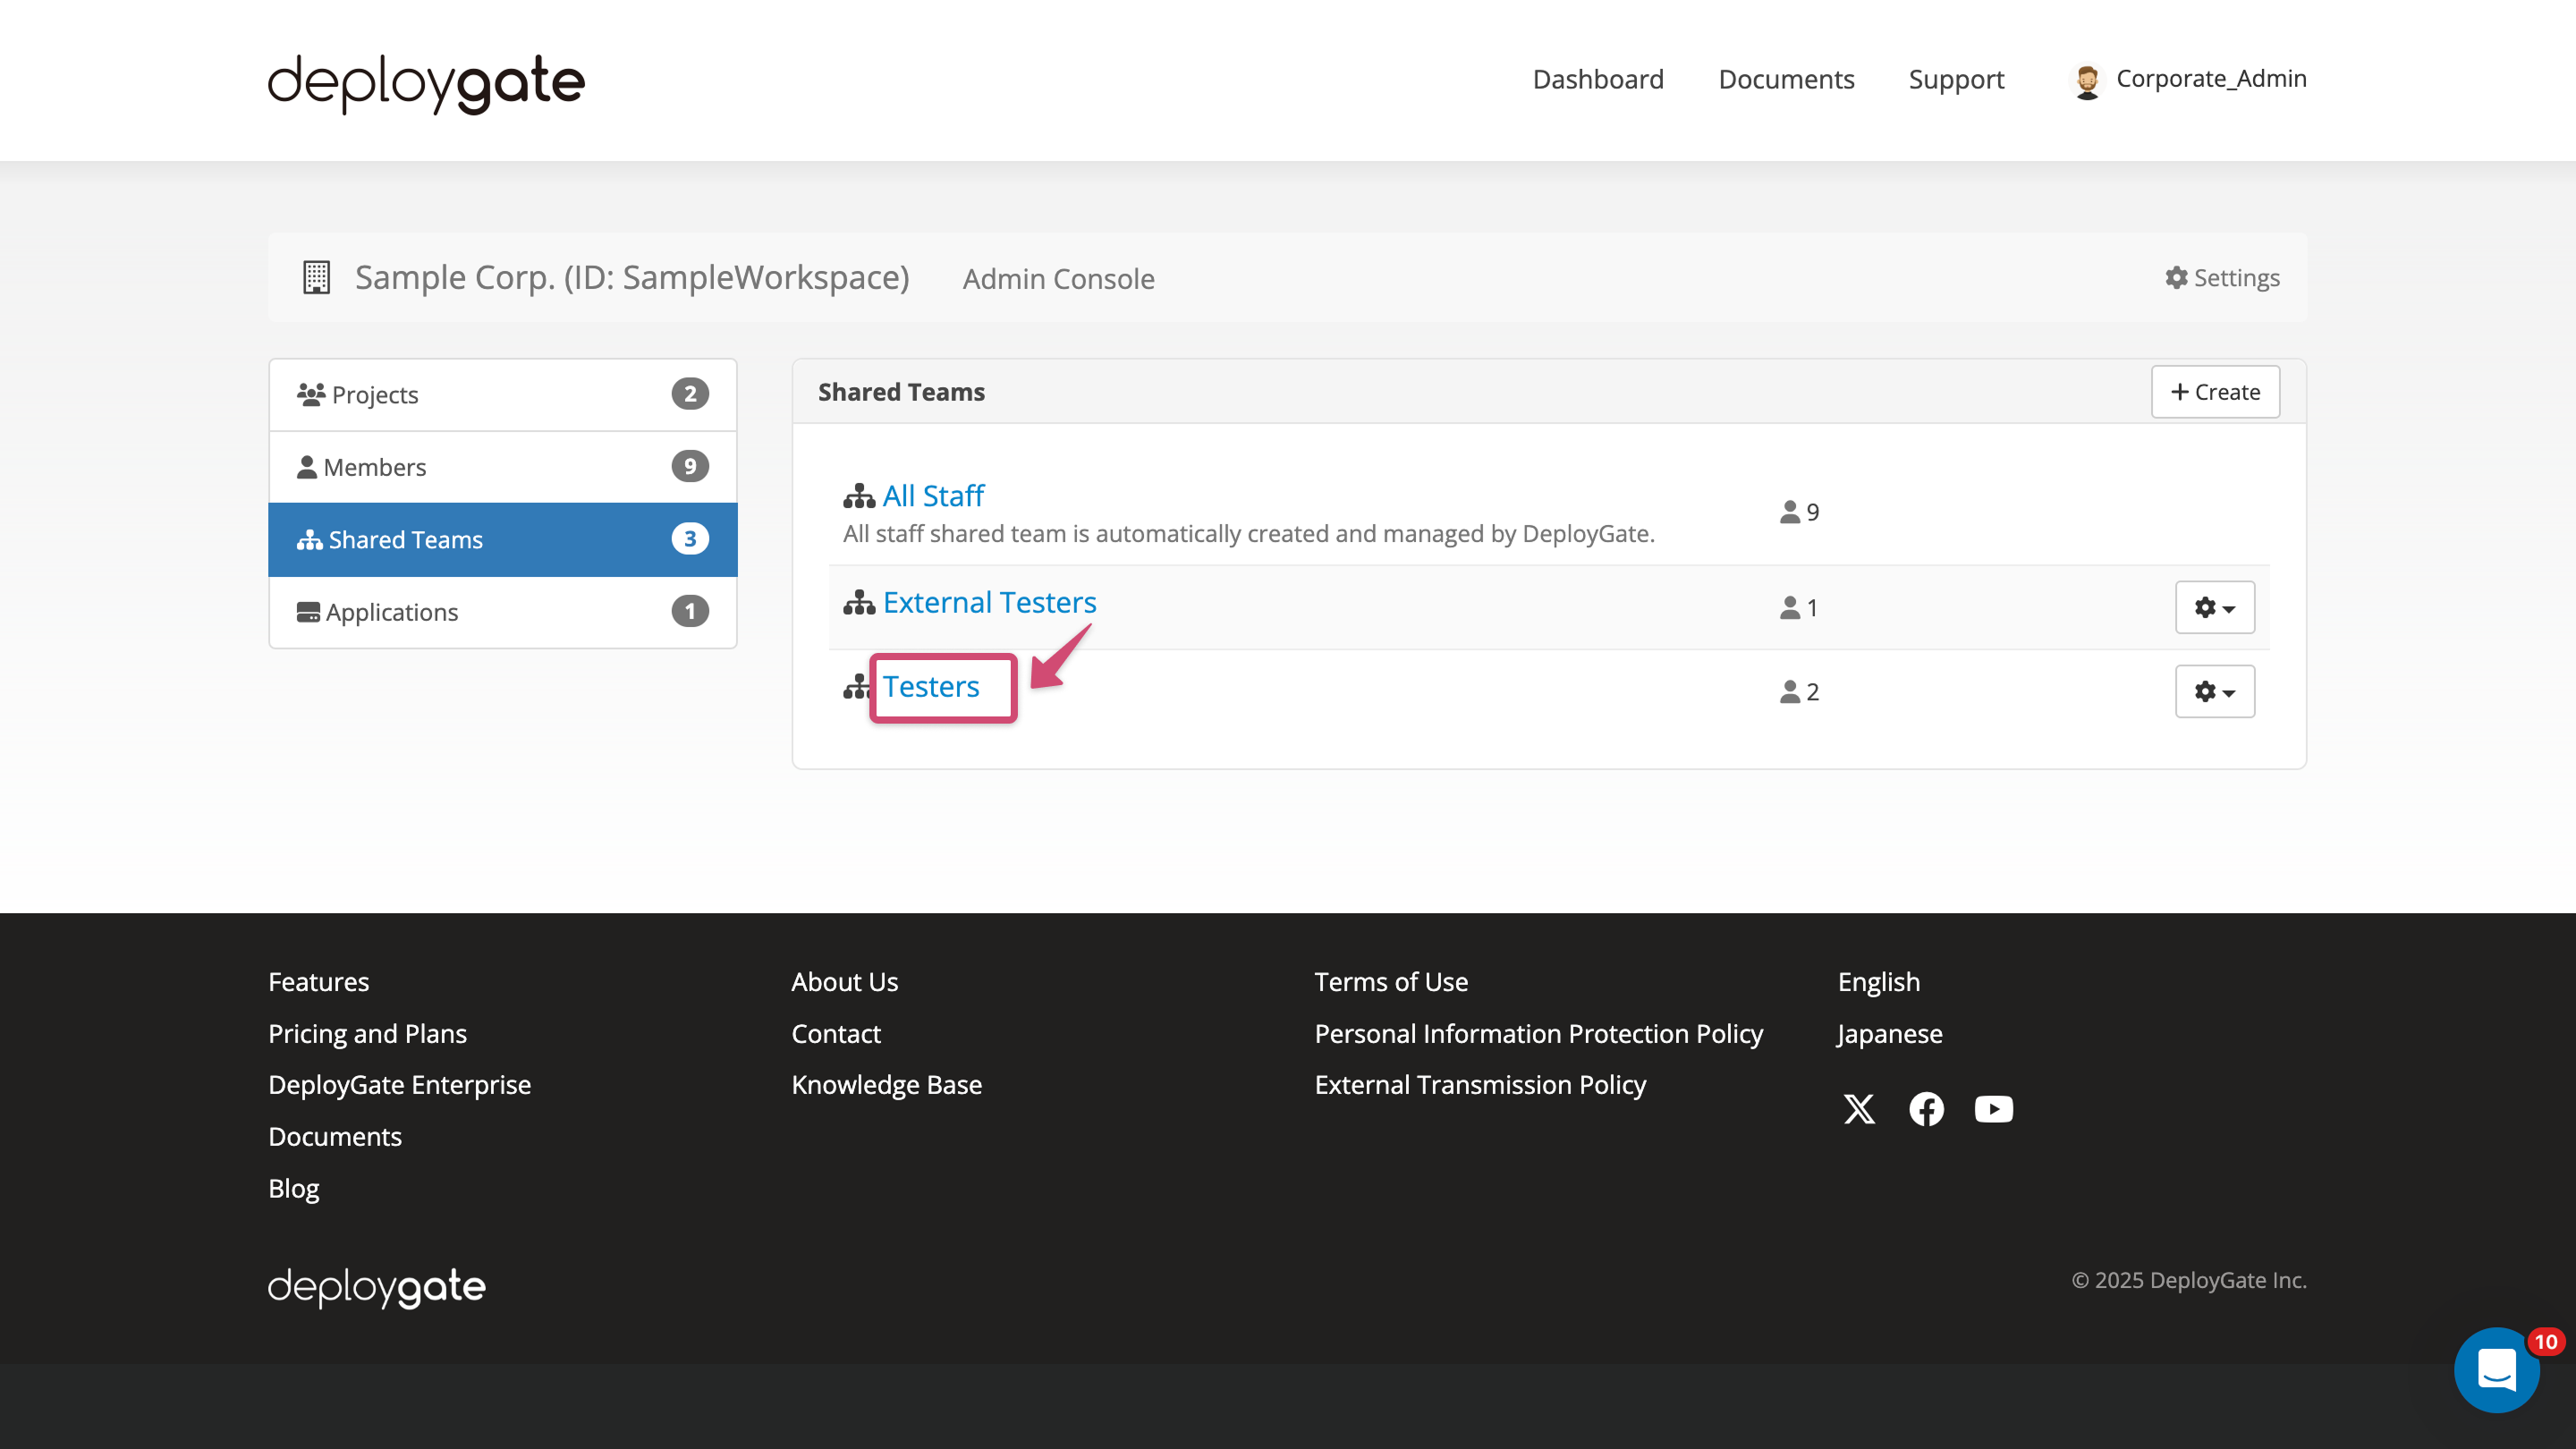The height and width of the screenshot is (1449, 2576).
Task: Open Pricing and Plans in the footer
Action: pyautogui.click(x=367, y=1033)
